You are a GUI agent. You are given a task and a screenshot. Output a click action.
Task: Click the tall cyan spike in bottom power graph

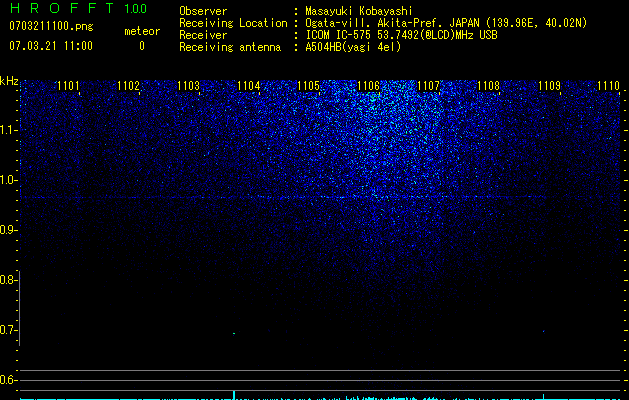tap(234, 394)
